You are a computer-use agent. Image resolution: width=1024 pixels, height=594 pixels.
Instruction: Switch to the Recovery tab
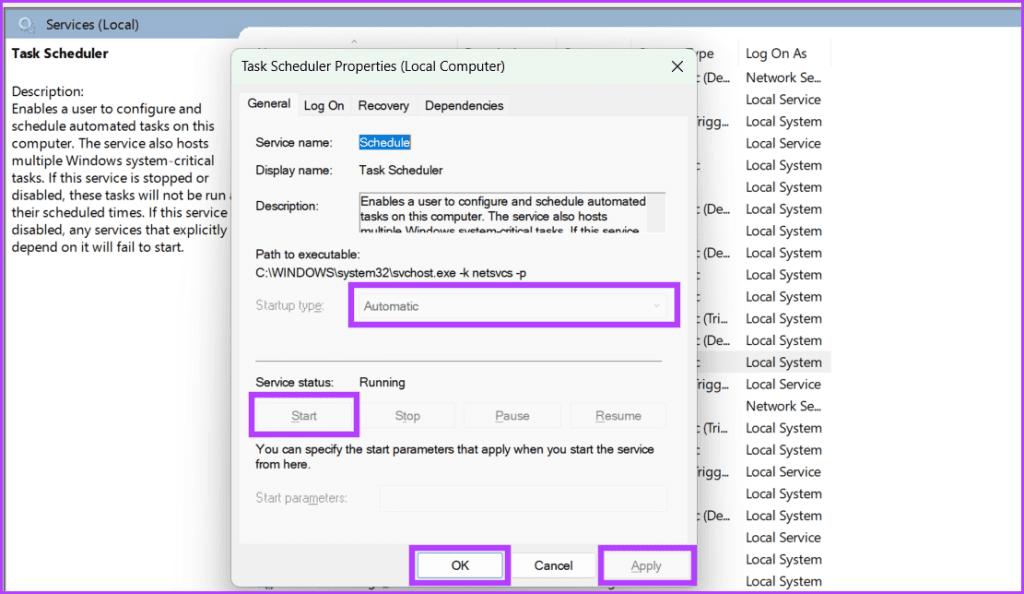point(383,104)
